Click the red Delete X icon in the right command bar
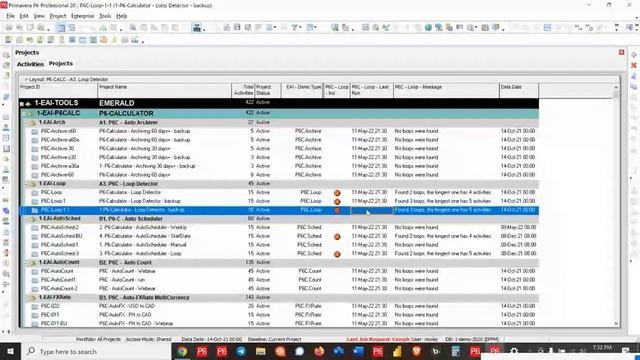The image size is (640, 360). pos(633,65)
